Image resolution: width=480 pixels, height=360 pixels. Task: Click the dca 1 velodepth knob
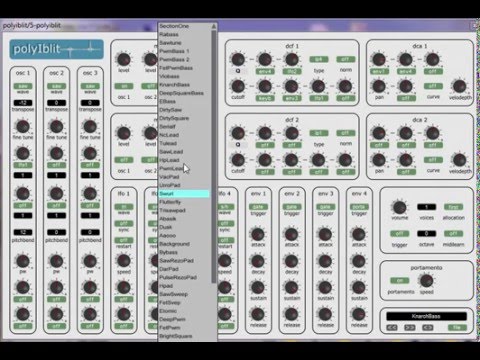pyautogui.click(x=460, y=86)
